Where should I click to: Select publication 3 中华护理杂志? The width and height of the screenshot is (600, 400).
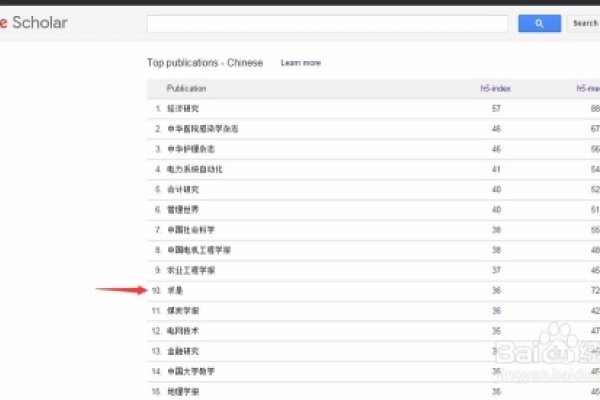(x=191, y=149)
